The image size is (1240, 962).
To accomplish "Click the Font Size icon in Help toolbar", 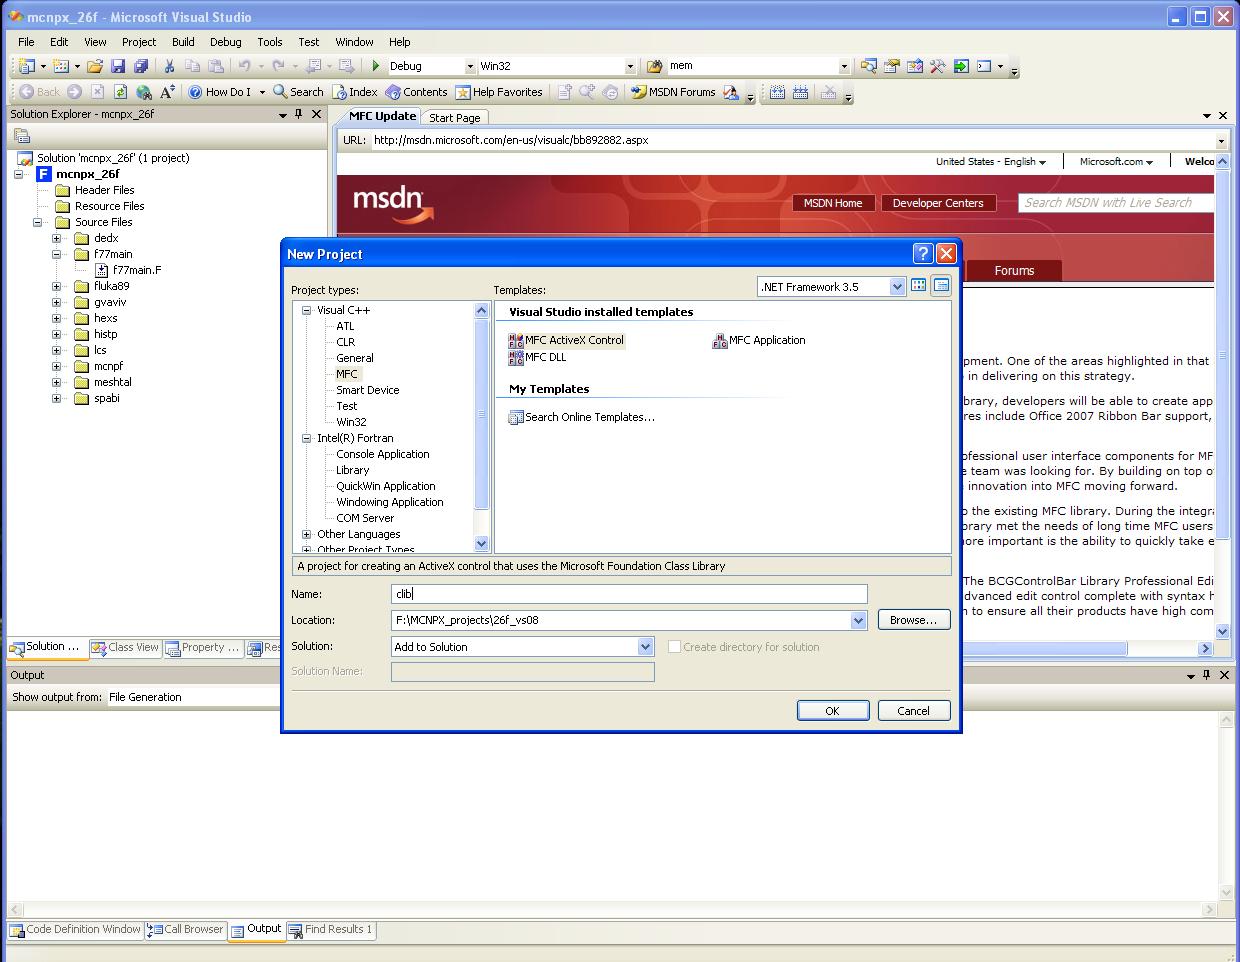I will (167, 92).
